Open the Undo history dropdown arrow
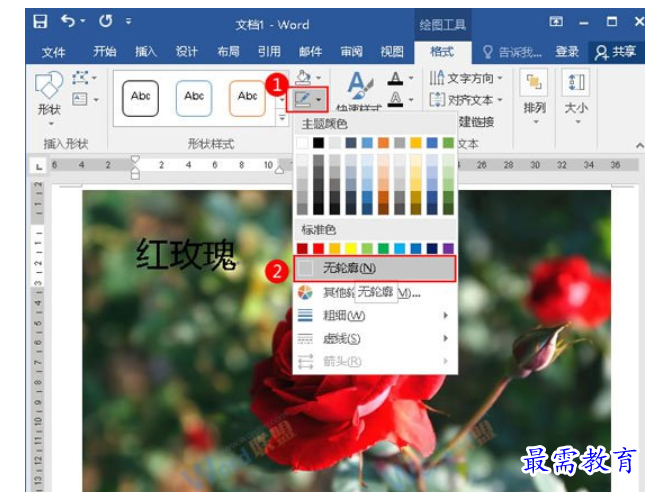The image size is (645, 492). [x=83, y=21]
